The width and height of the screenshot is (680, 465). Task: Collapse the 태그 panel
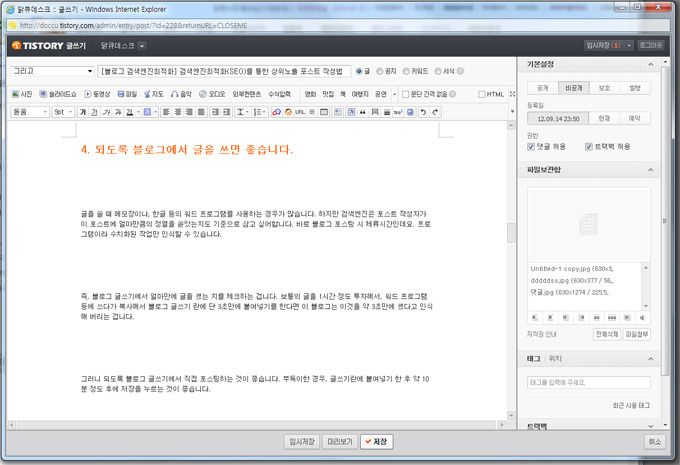(651, 359)
